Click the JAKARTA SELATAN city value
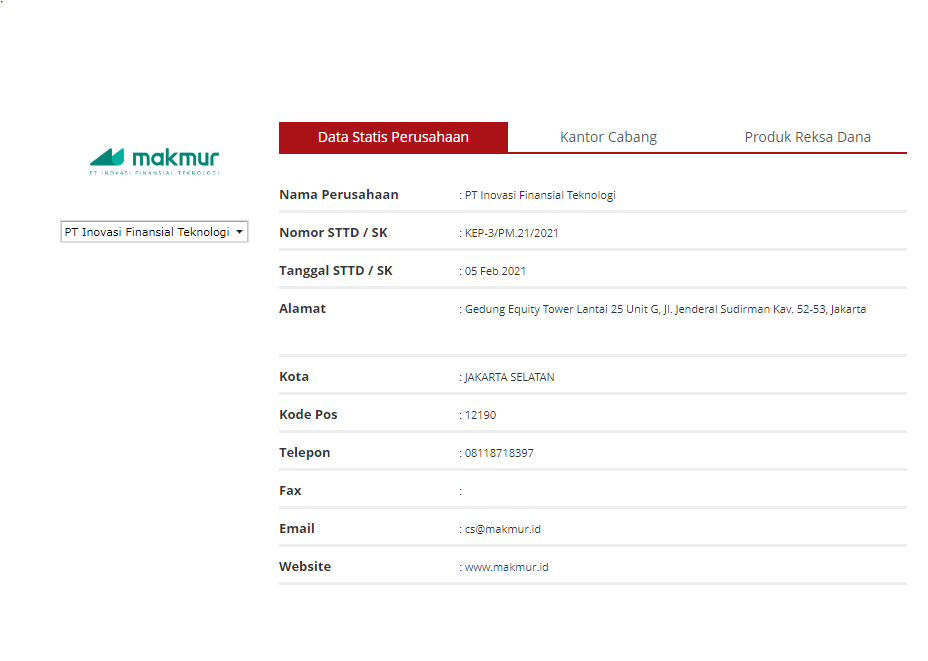This screenshot has width=928, height=661. (509, 377)
